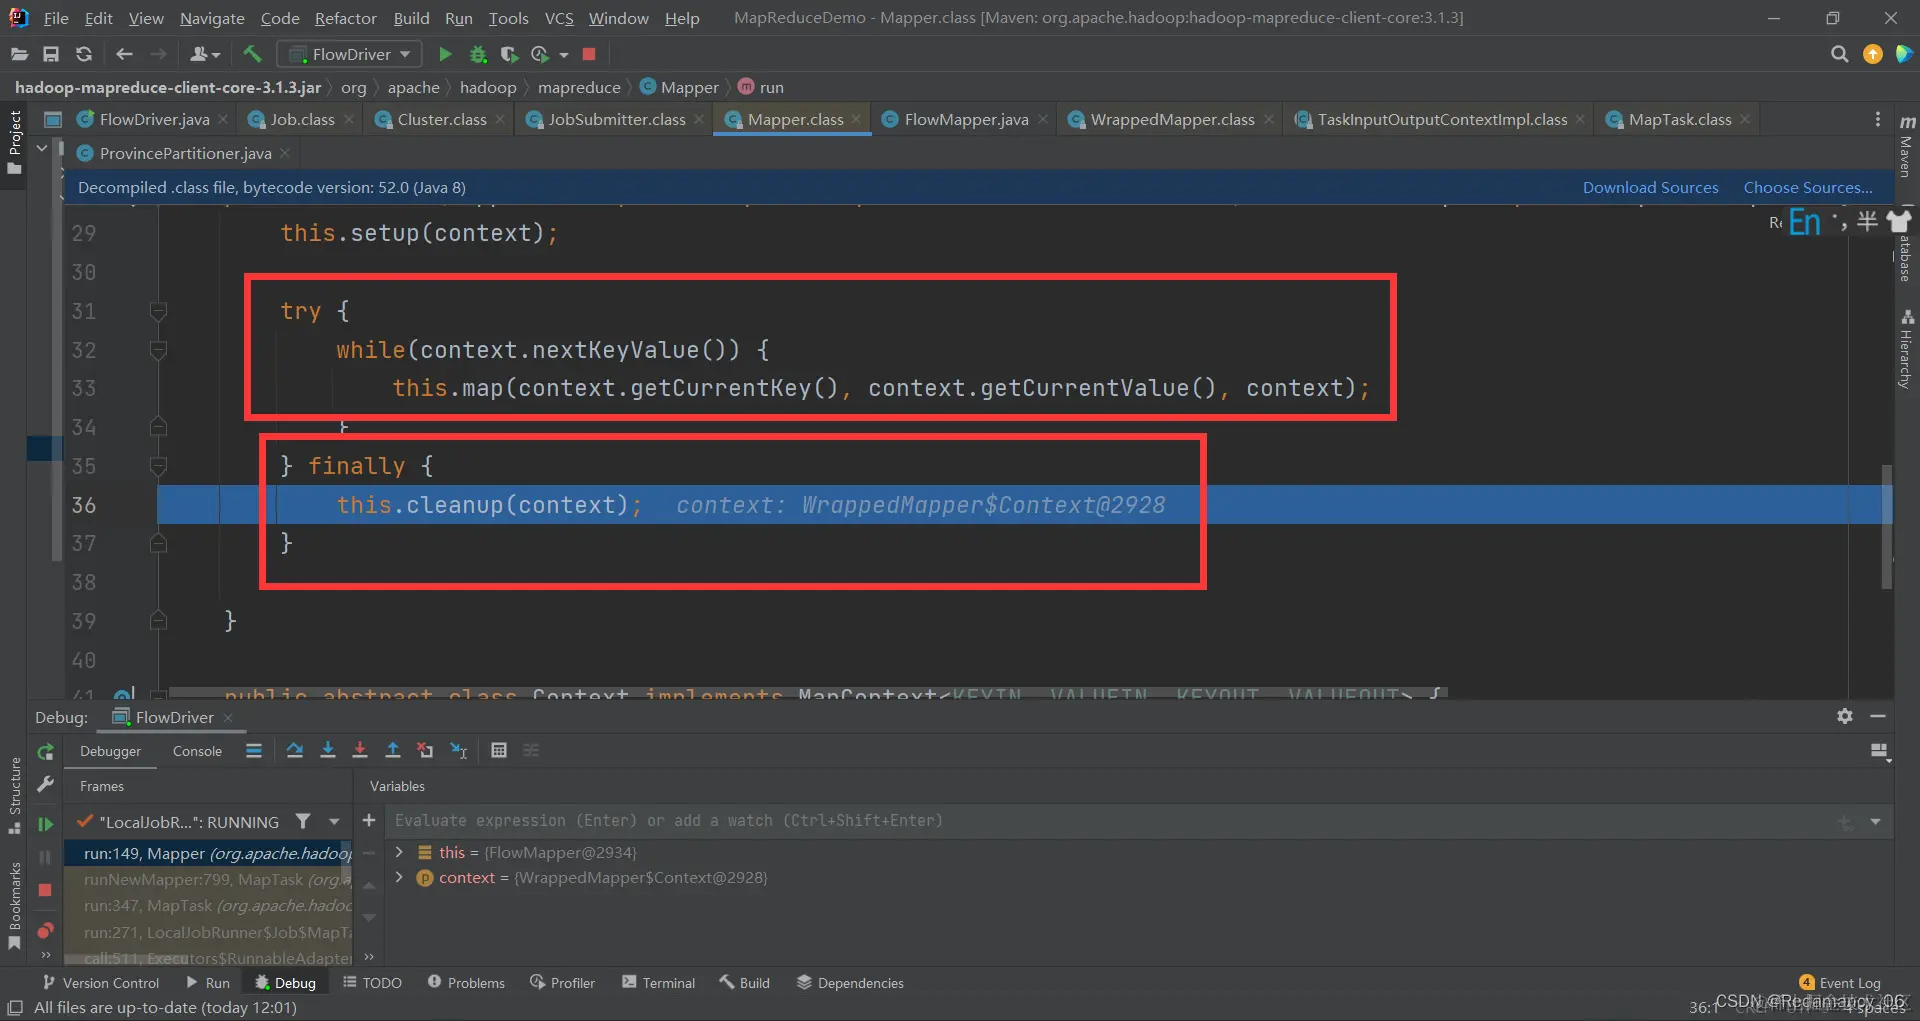Open file via the toolbar folder icon
The height and width of the screenshot is (1021, 1920).
tap(19, 54)
